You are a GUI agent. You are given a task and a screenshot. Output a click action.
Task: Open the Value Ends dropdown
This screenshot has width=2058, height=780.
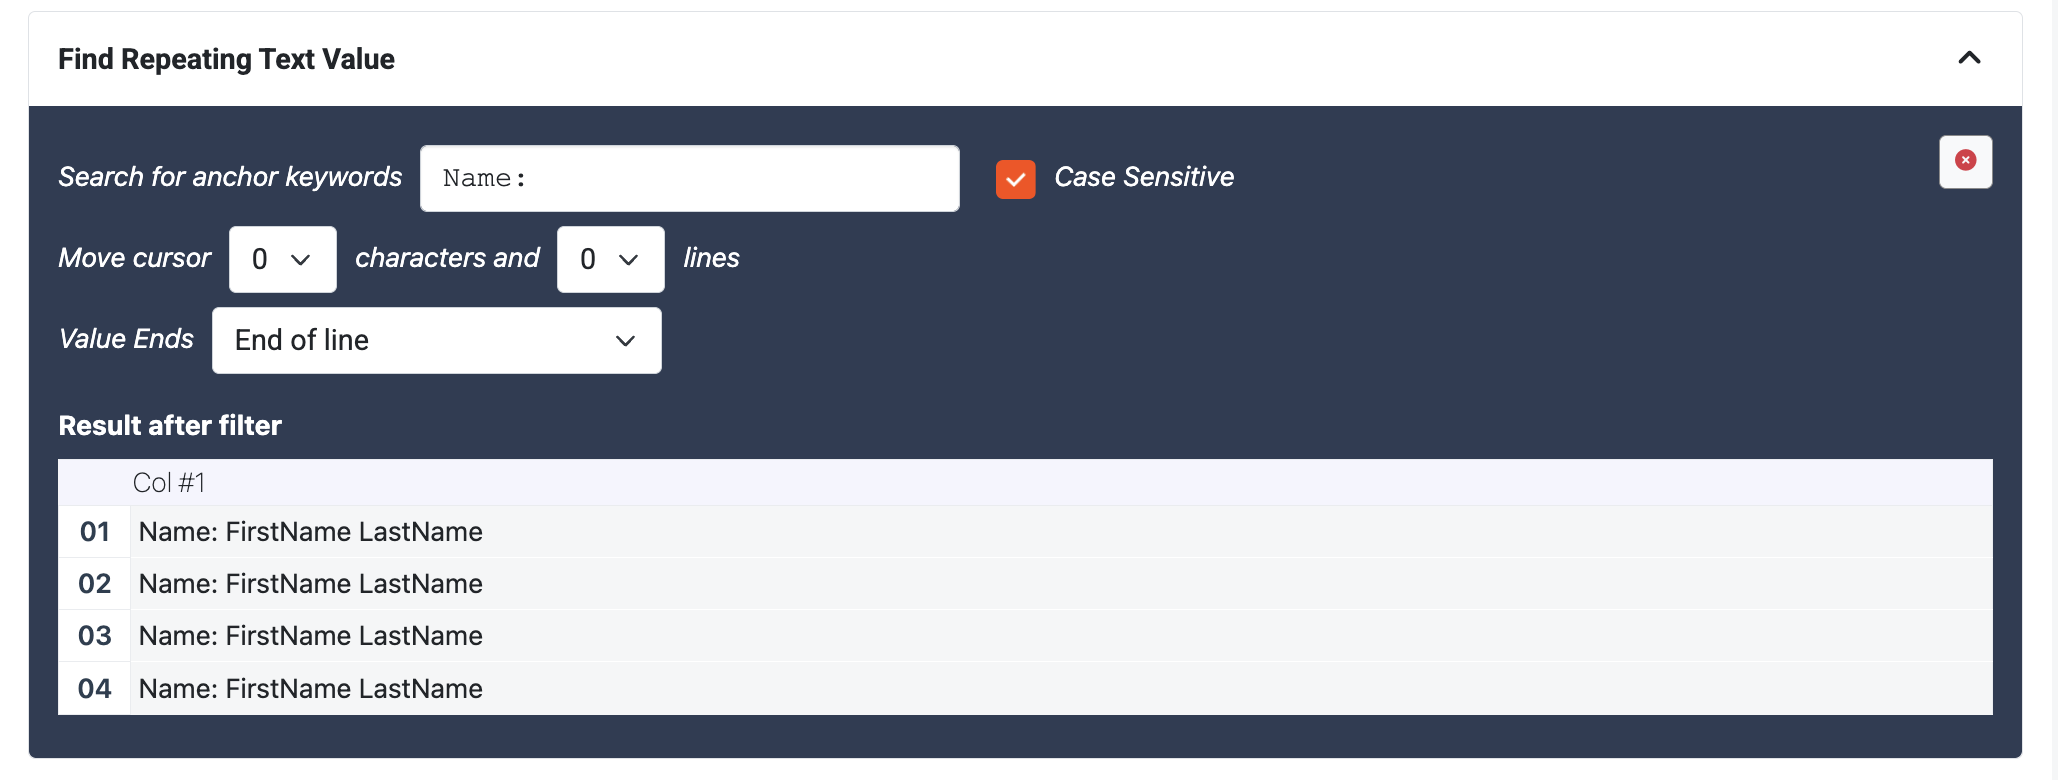(x=436, y=340)
